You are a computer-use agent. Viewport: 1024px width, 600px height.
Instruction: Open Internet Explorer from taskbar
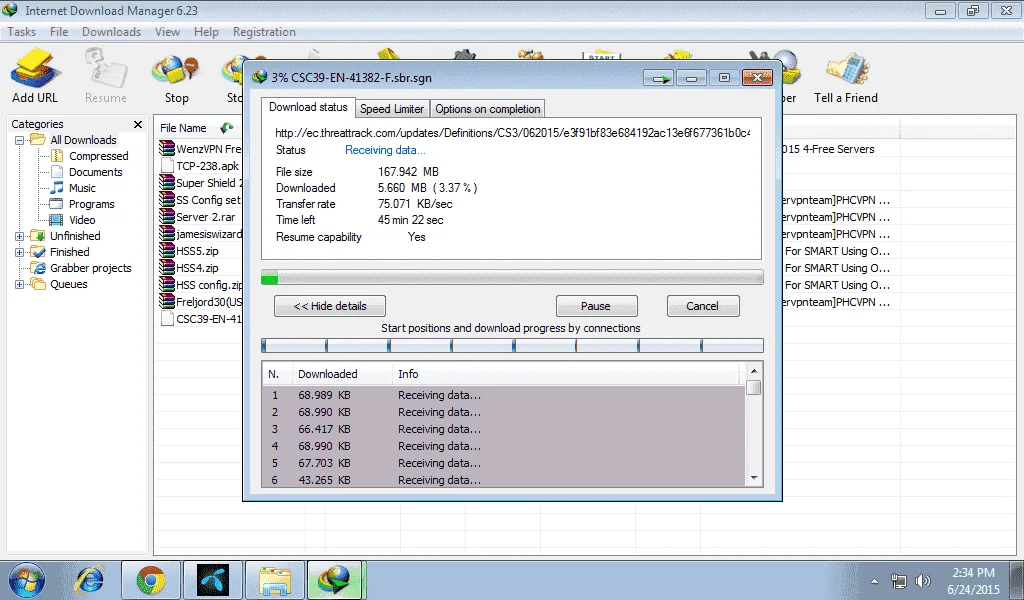[x=89, y=580]
